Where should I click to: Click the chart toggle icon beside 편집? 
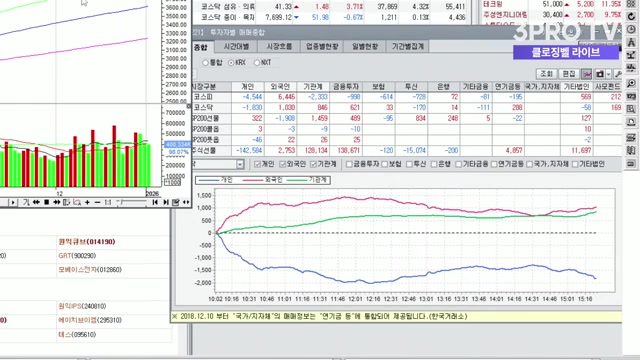pos(587,74)
